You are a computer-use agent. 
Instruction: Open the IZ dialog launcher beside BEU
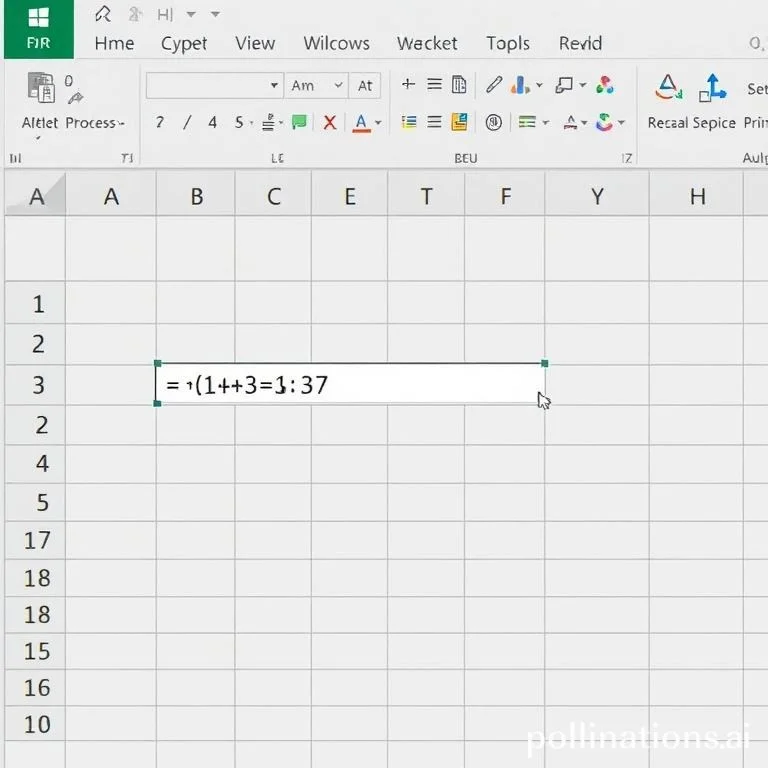(627, 158)
